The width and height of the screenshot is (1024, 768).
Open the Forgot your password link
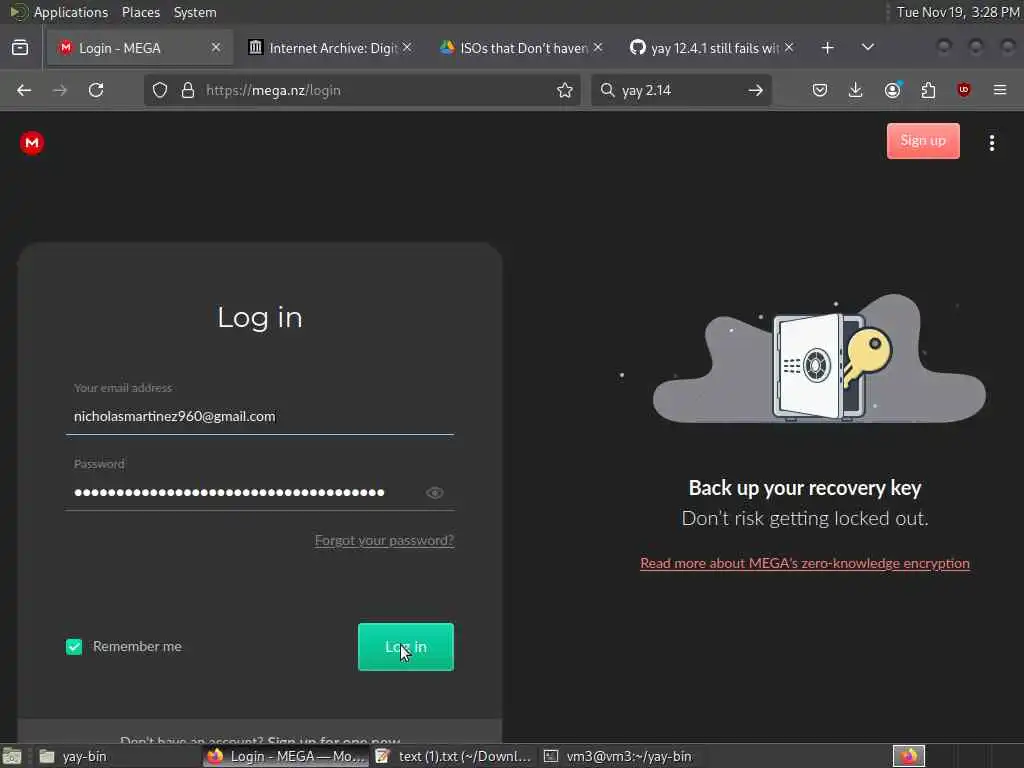click(x=384, y=540)
